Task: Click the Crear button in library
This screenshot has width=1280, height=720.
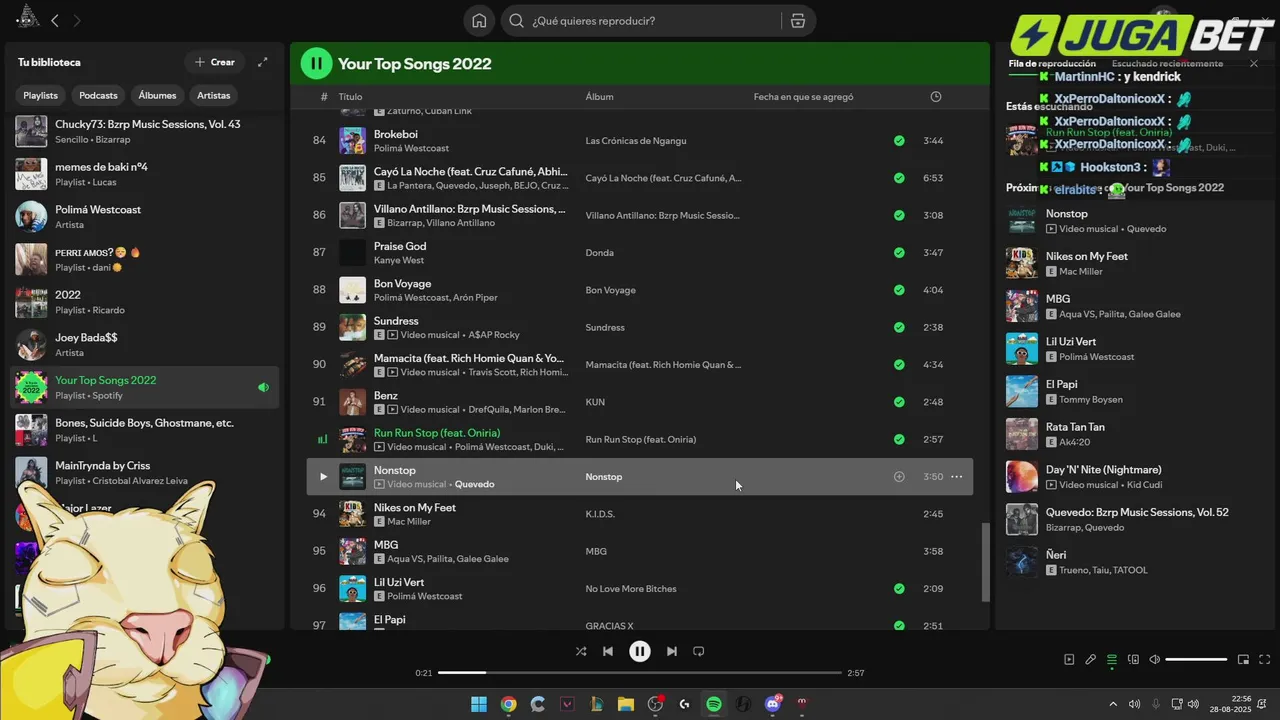Action: coord(215,62)
